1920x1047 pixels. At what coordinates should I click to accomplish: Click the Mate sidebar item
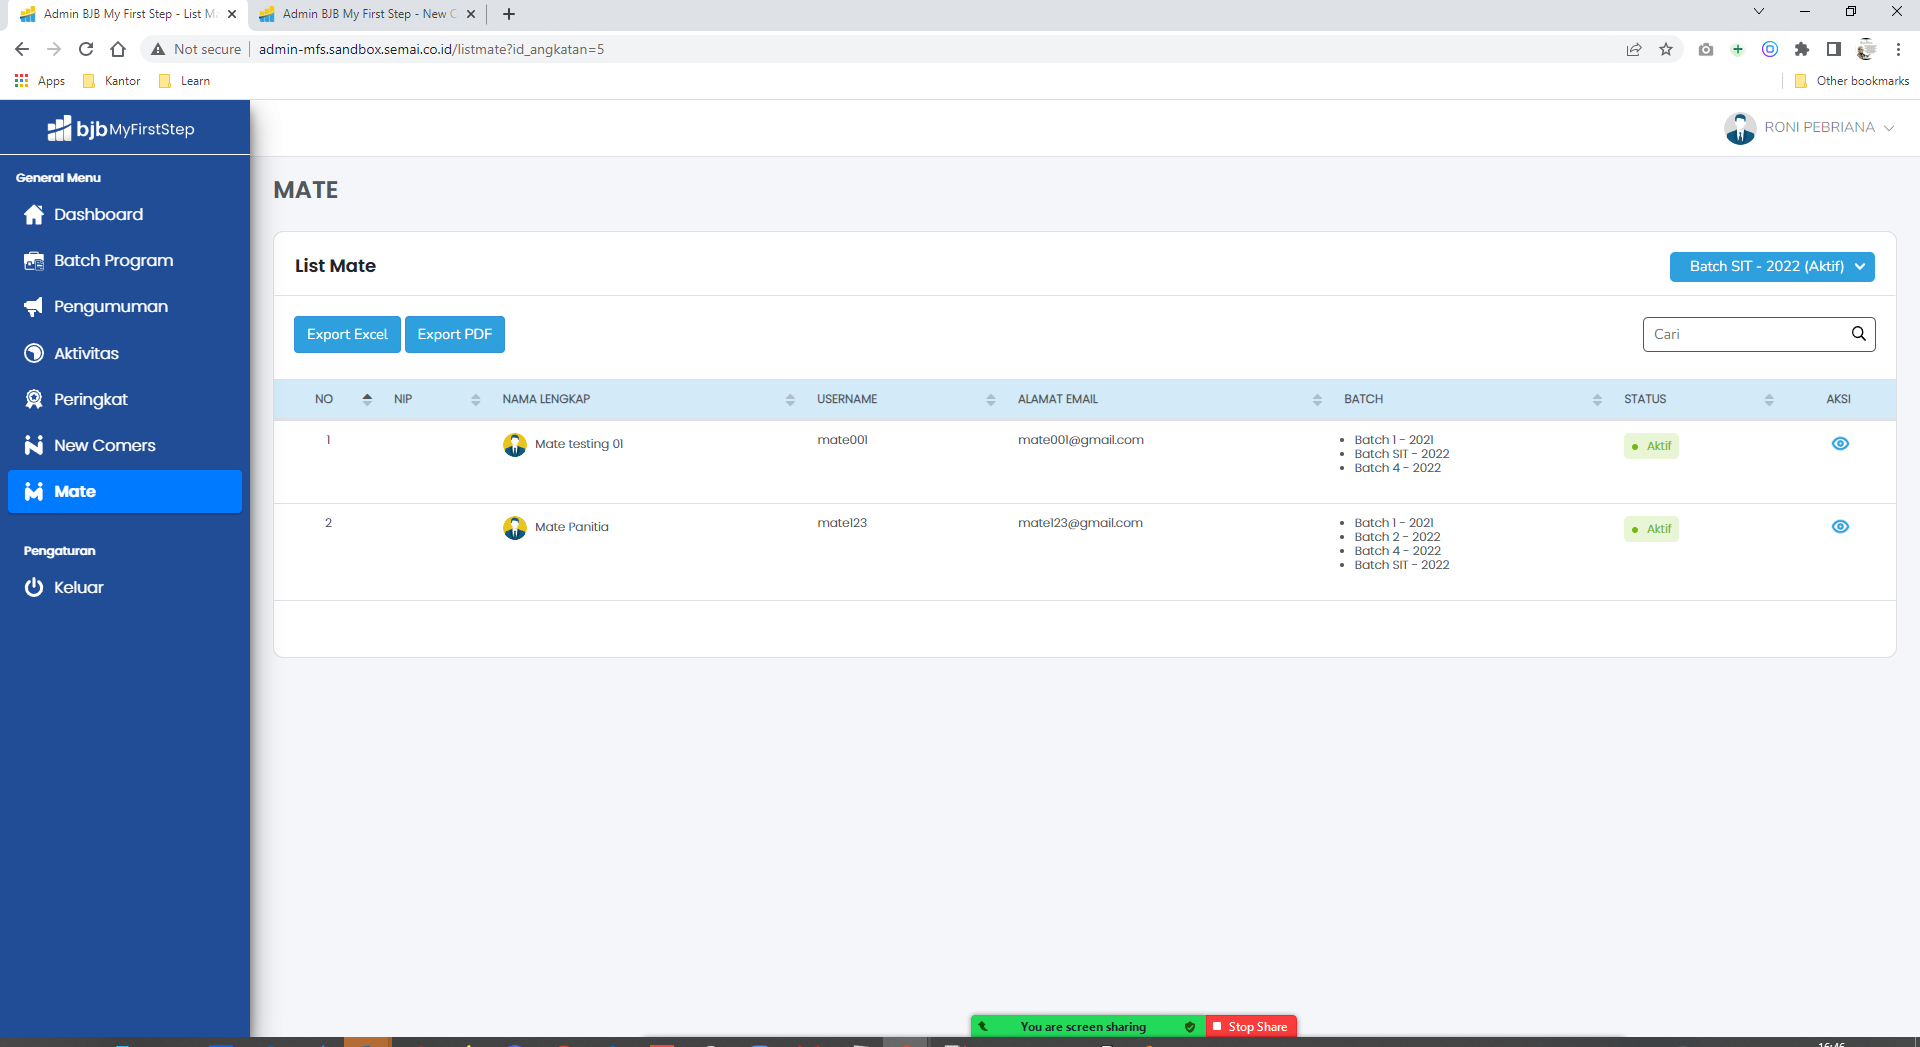125,491
